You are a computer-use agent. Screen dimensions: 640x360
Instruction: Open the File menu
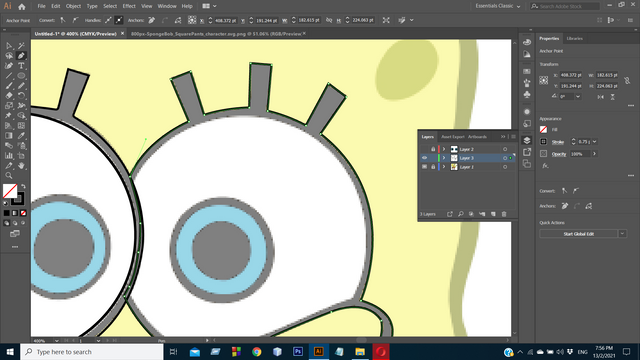point(41,6)
